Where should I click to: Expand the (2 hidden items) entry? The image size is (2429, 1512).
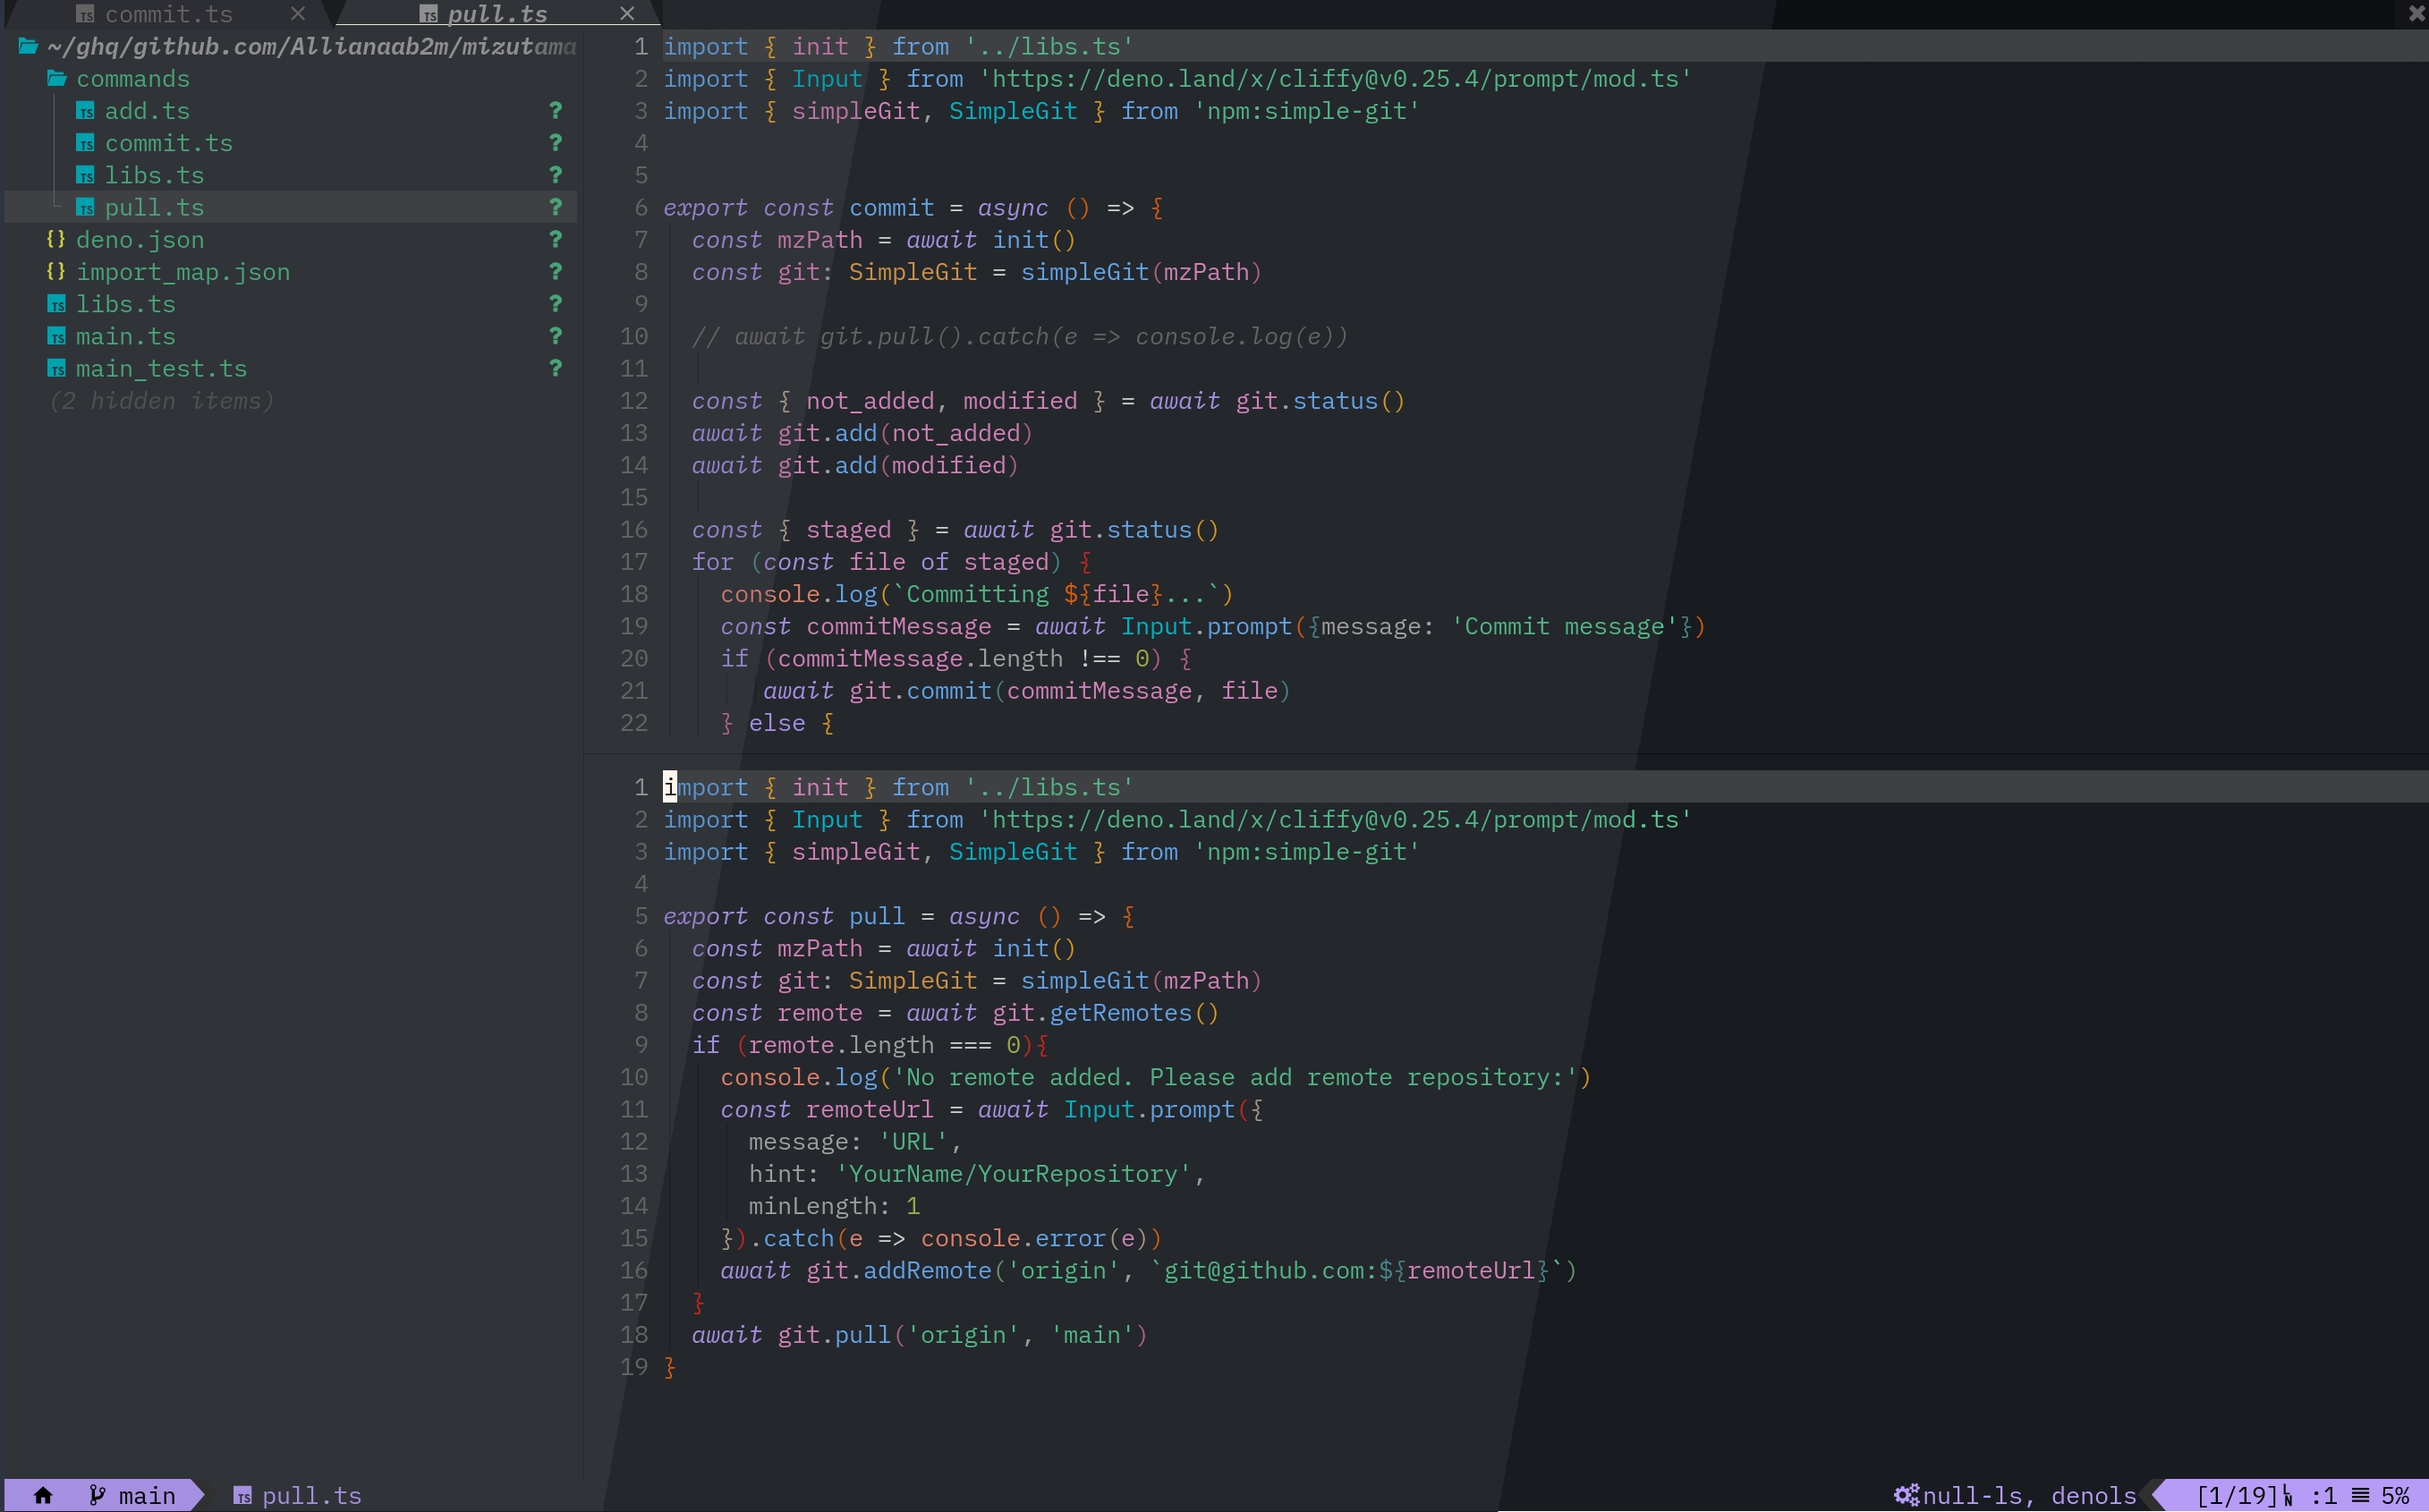tap(162, 400)
